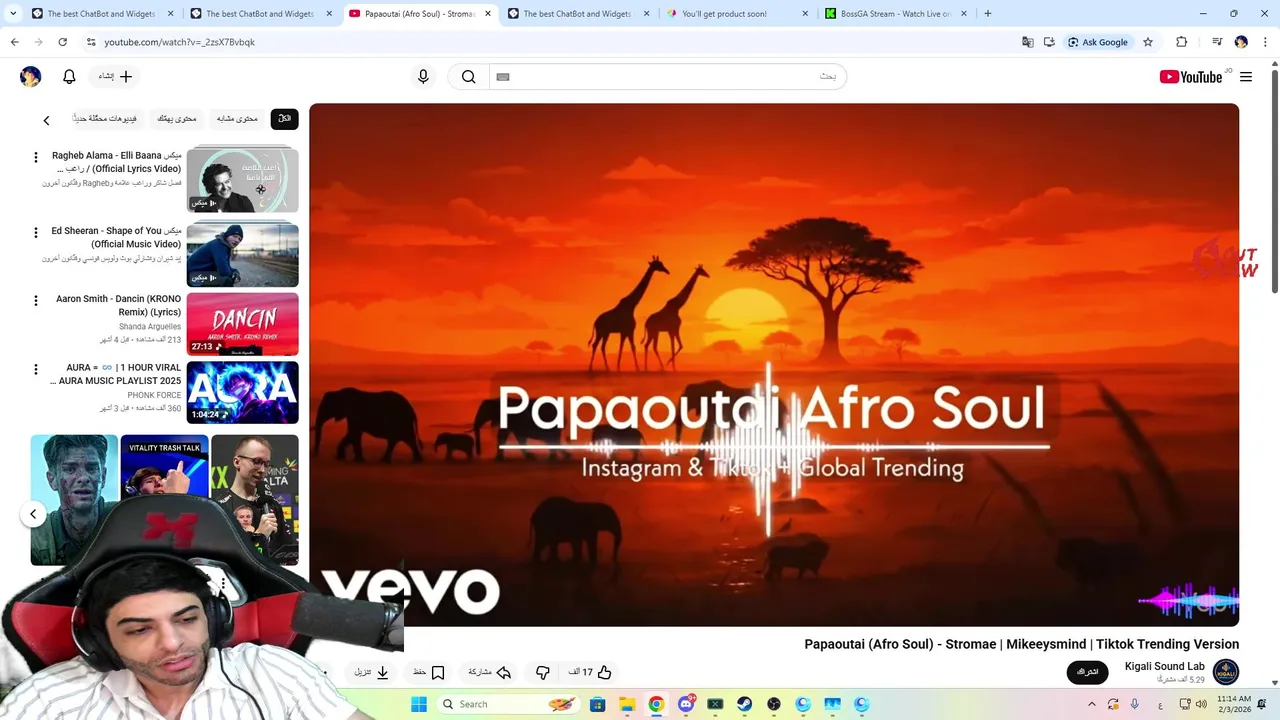This screenshot has width=1280, height=720.
Task: Bookmark this page with star icon
Action: tap(1148, 42)
